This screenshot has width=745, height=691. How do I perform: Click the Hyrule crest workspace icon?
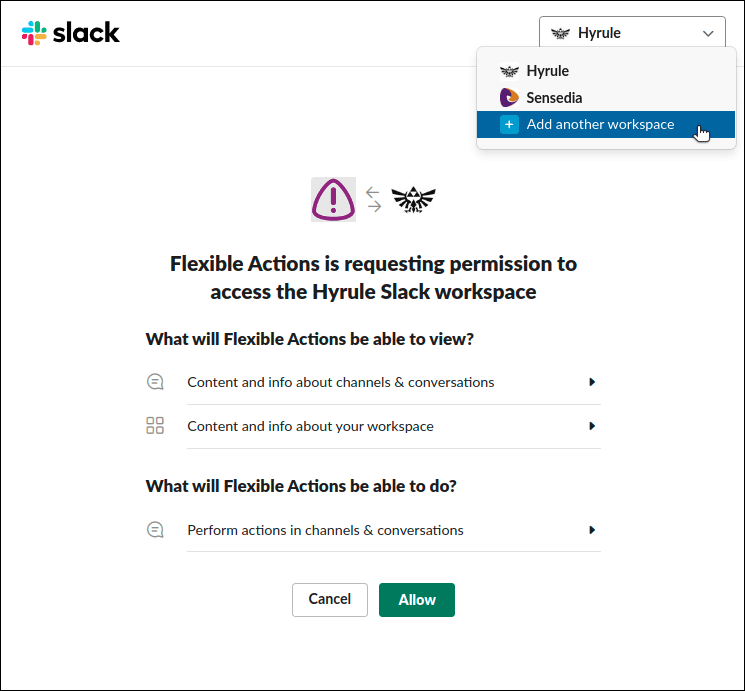(x=413, y=199)
